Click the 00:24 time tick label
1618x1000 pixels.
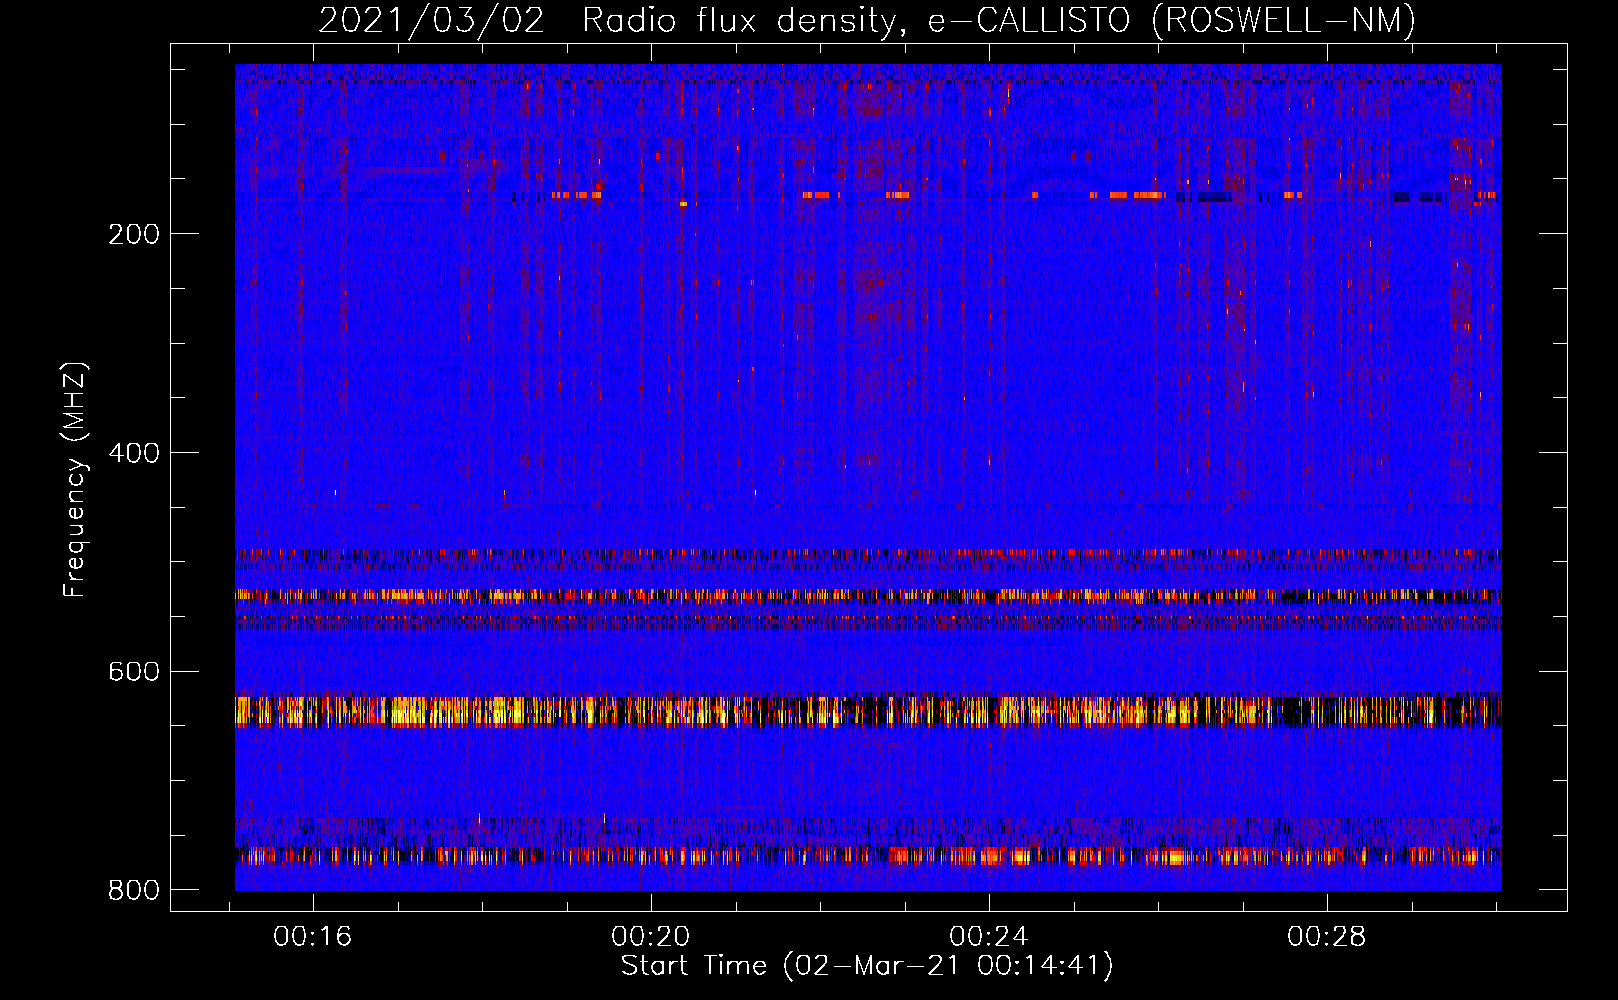989,937
